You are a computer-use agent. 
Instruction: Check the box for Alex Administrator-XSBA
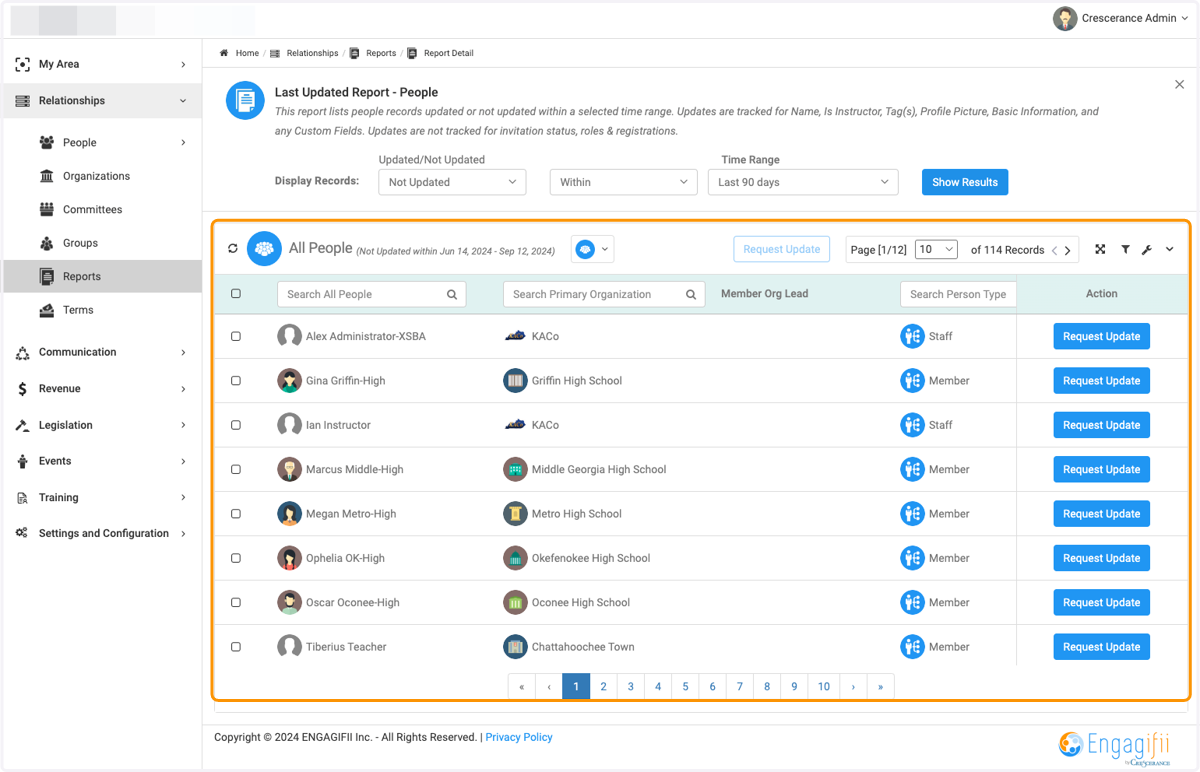coord(236,336)
